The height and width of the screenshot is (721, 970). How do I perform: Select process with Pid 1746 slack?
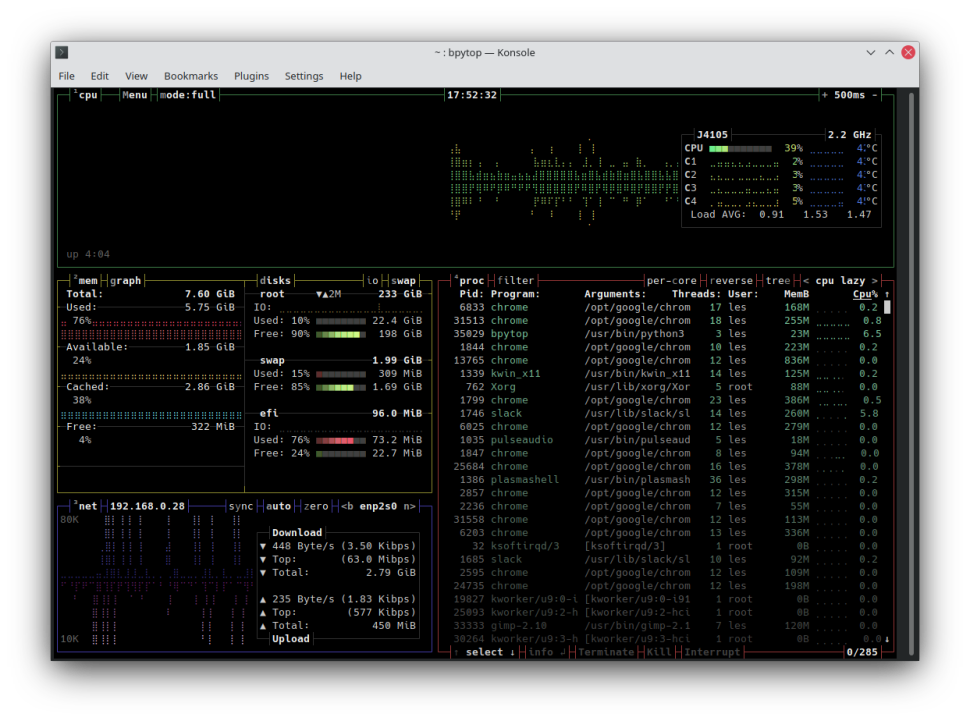(667, 413)
